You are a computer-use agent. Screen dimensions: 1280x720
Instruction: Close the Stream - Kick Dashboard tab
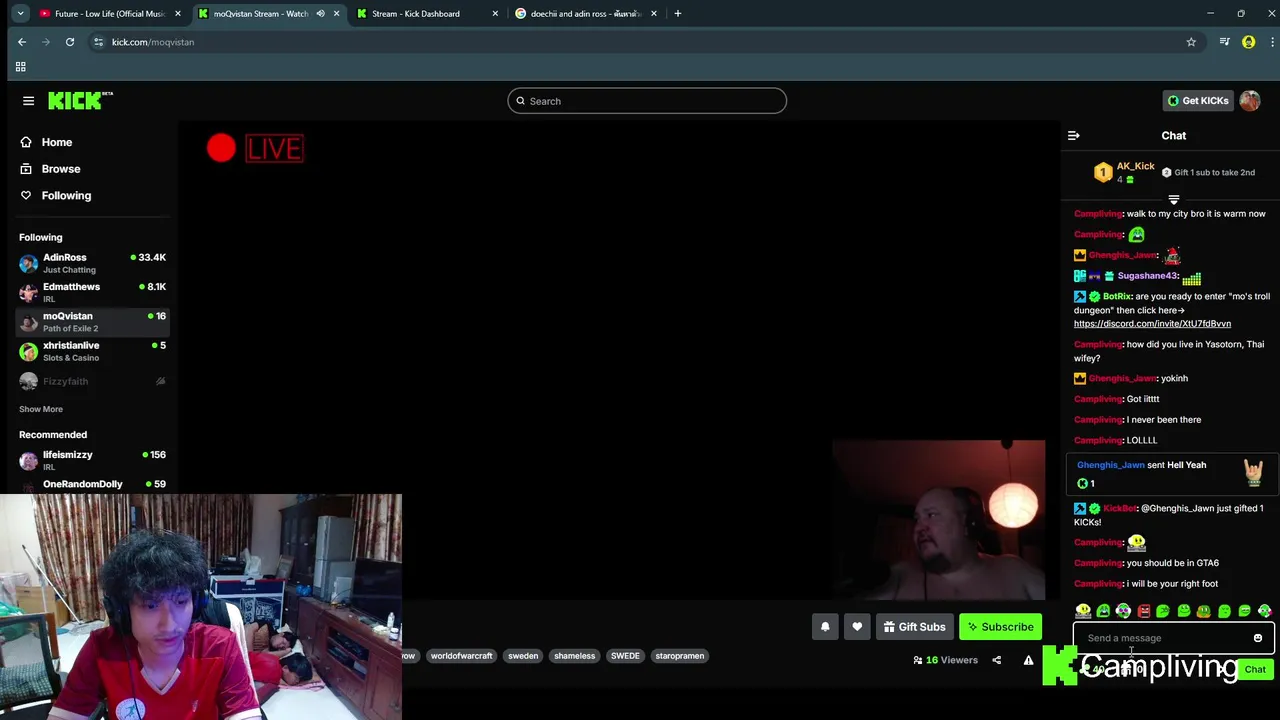[495, 14]
